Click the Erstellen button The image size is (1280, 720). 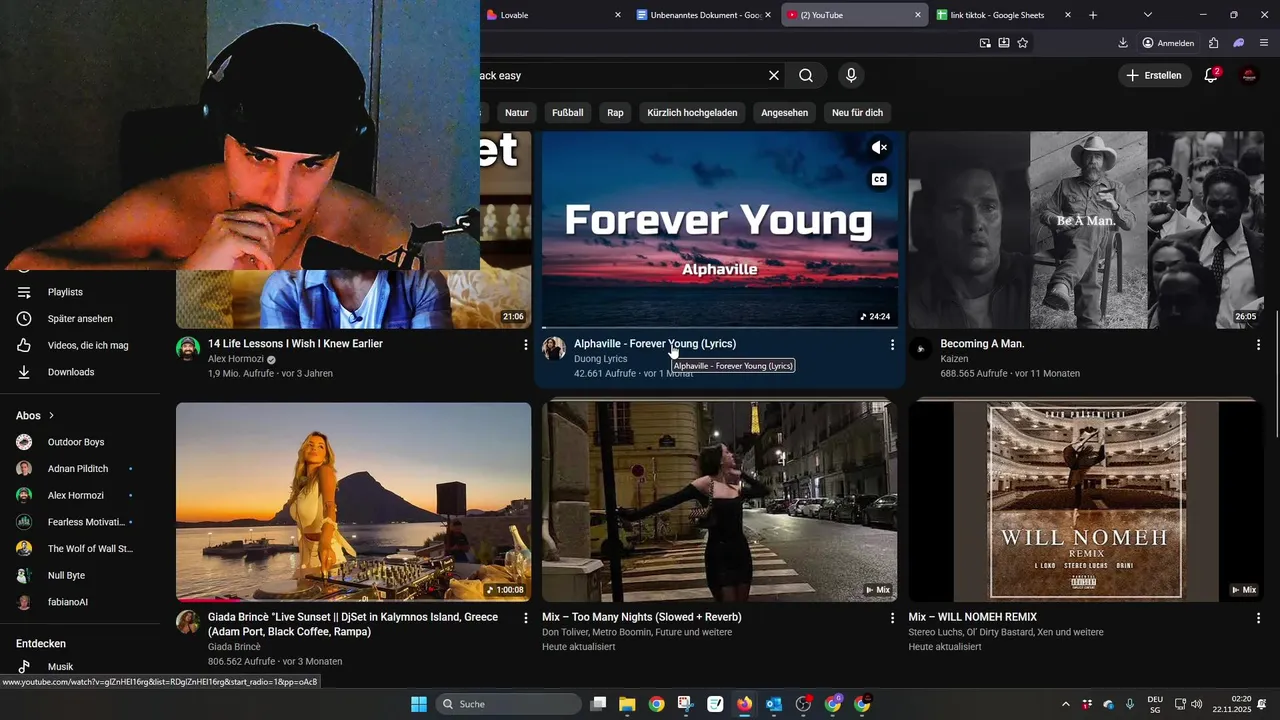[1154, 75]
